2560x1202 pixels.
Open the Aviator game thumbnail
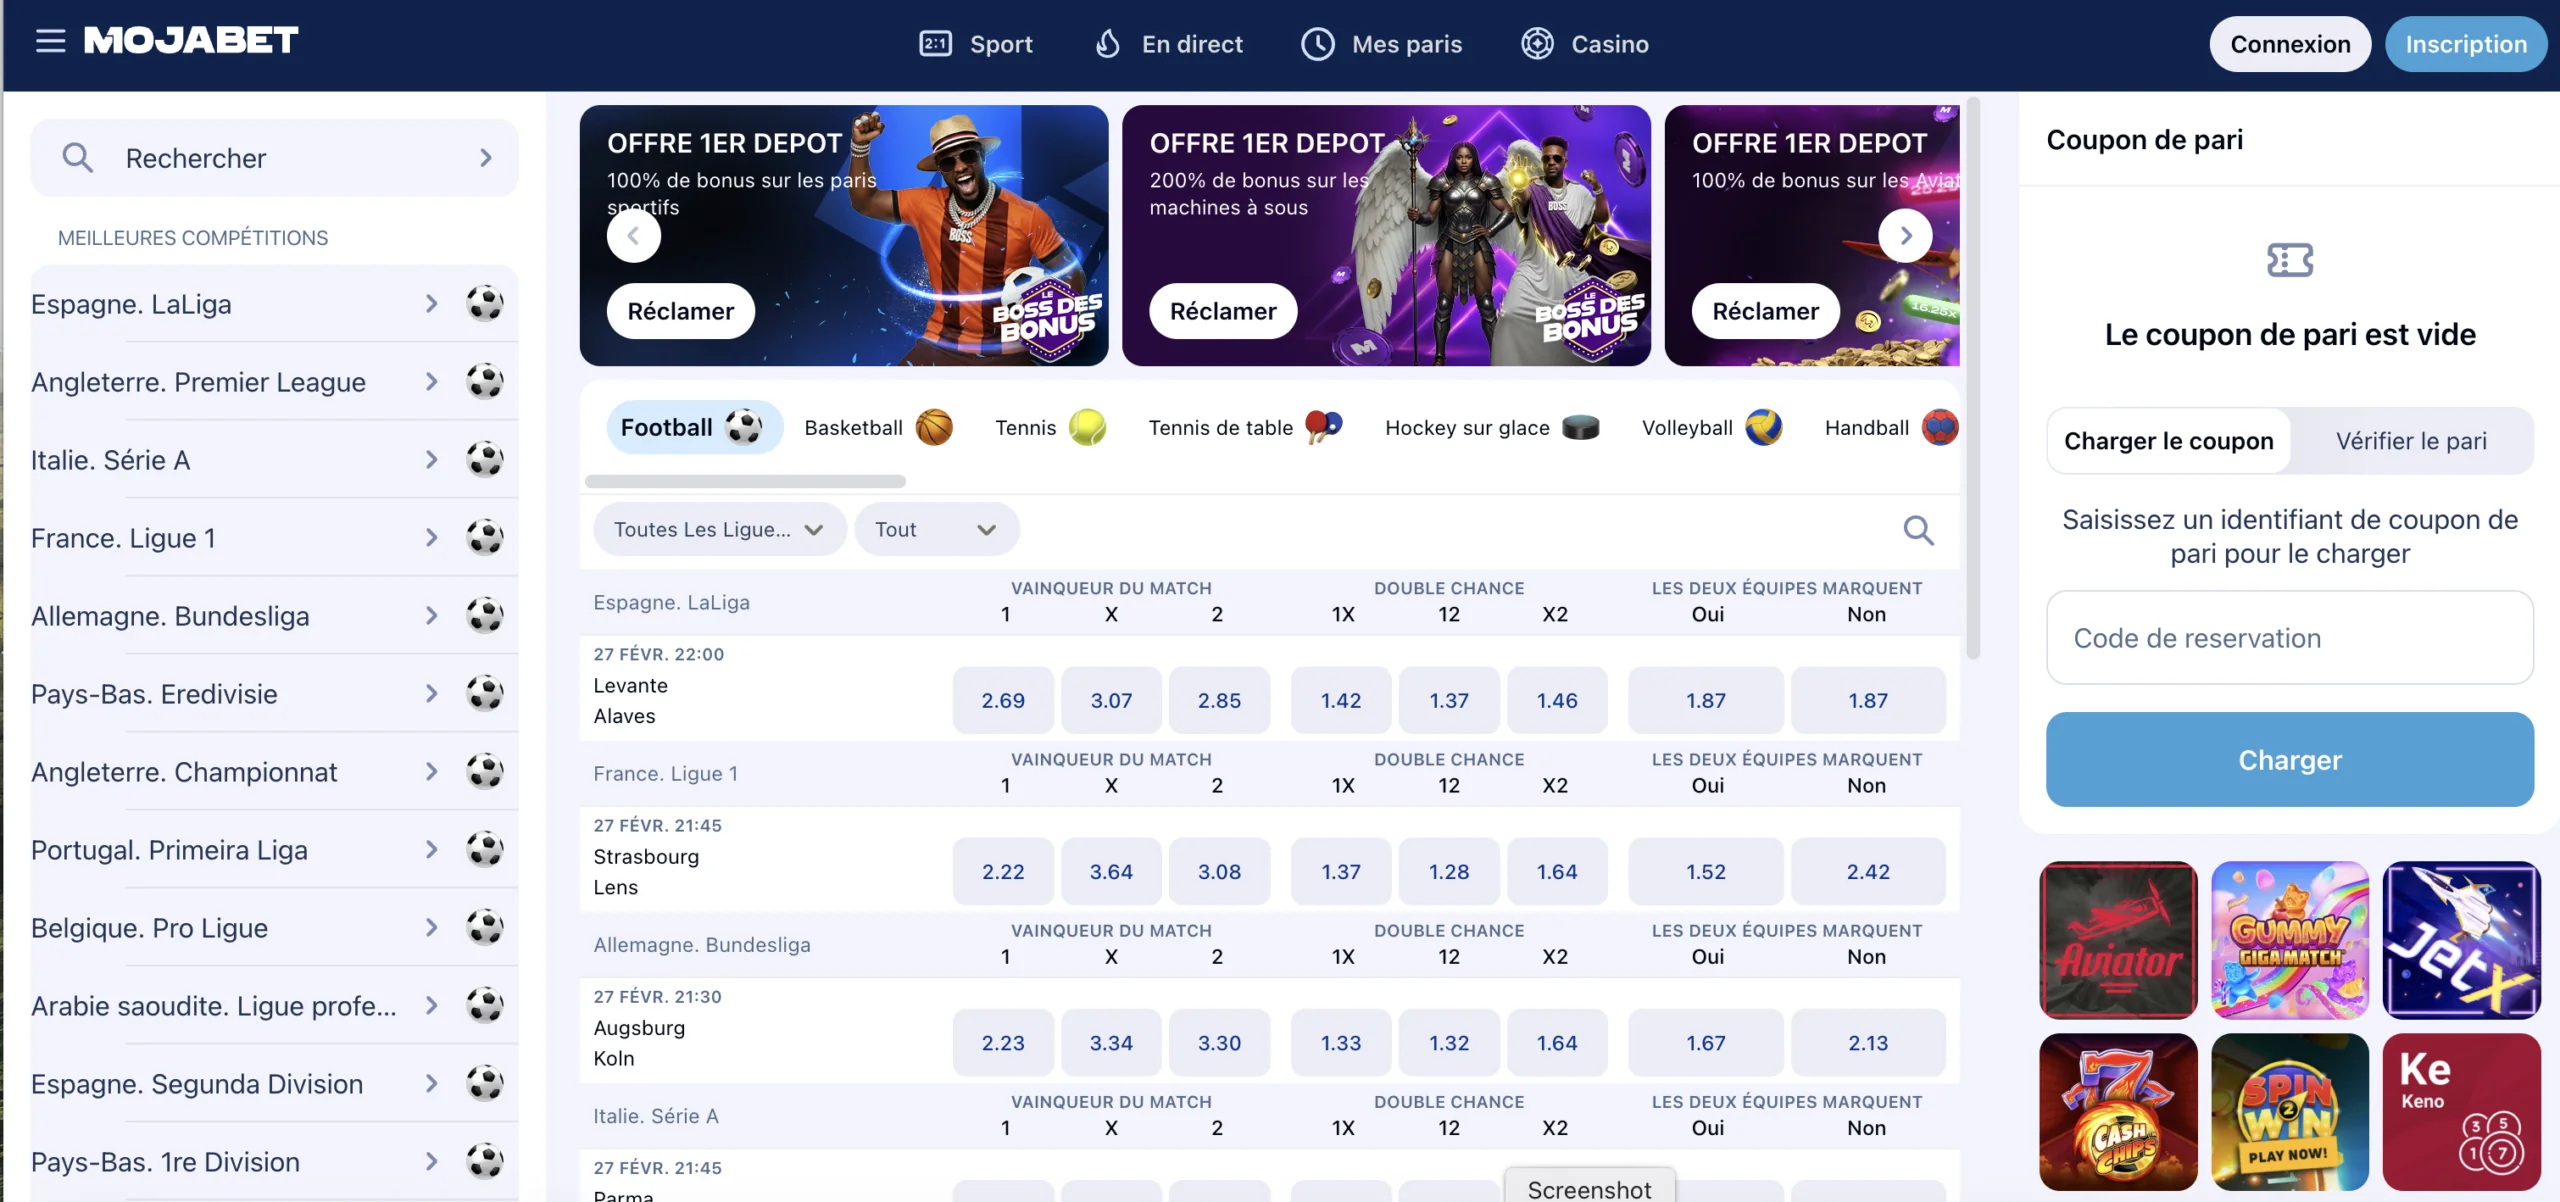(x=2118, y=940)
